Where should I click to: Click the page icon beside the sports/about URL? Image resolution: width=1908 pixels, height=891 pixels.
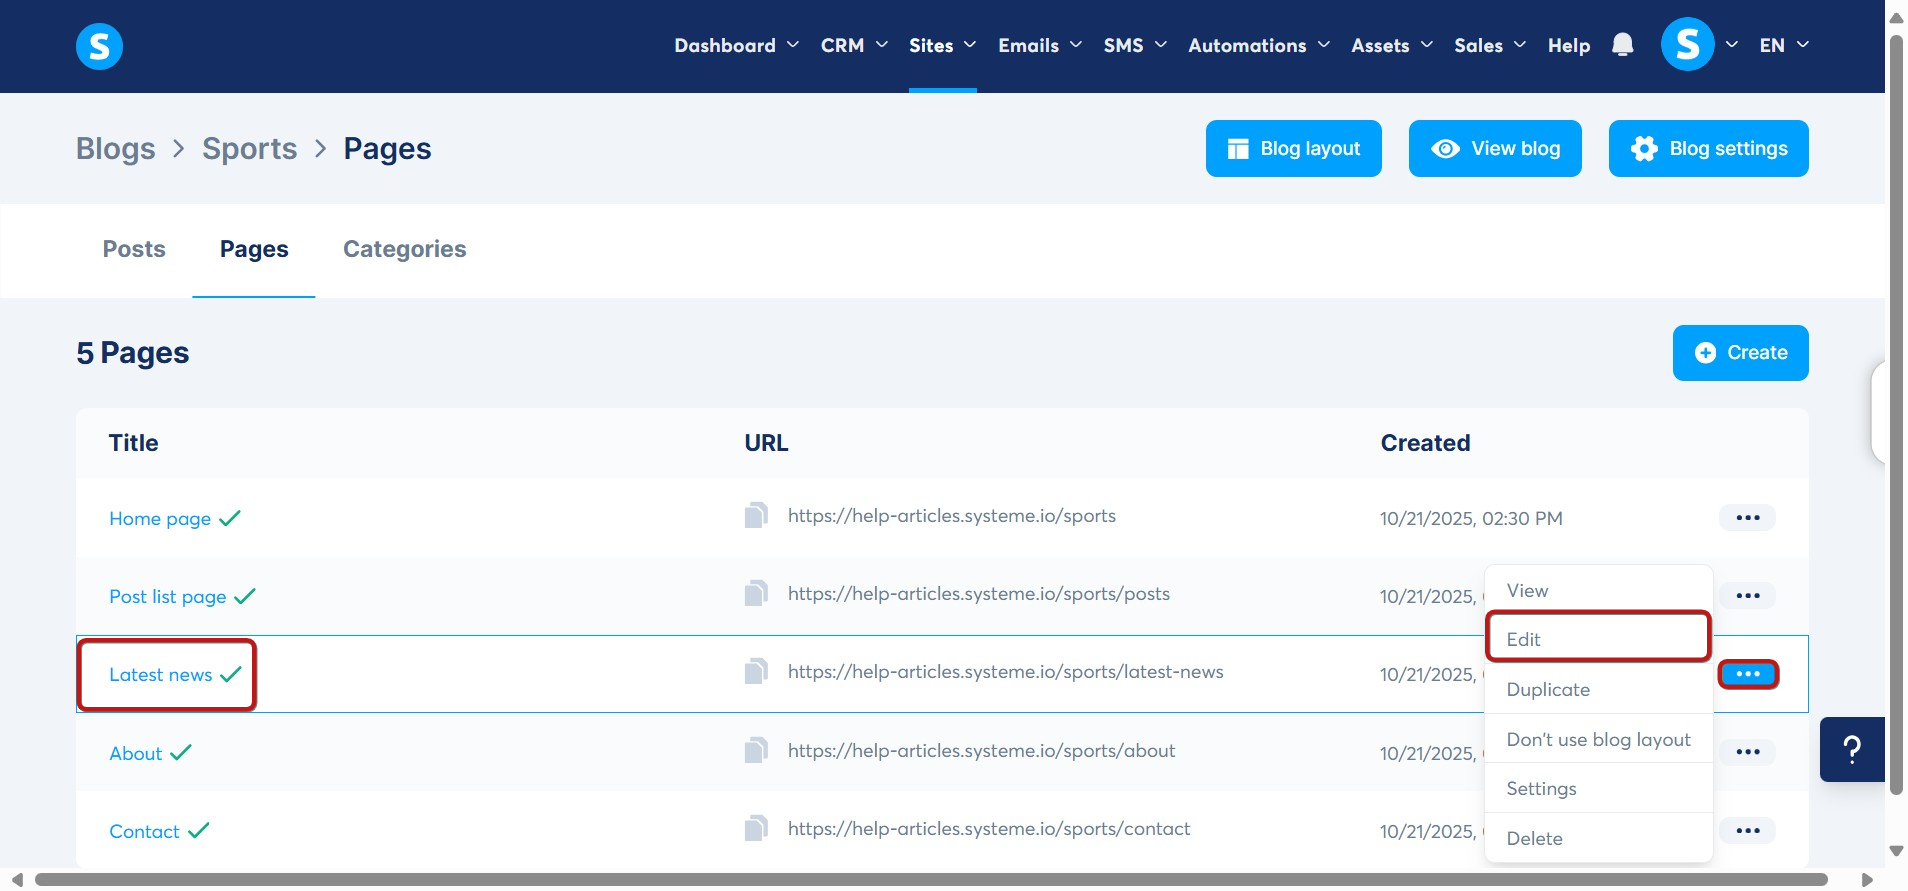pyautogui.click(x=756, y=750)
